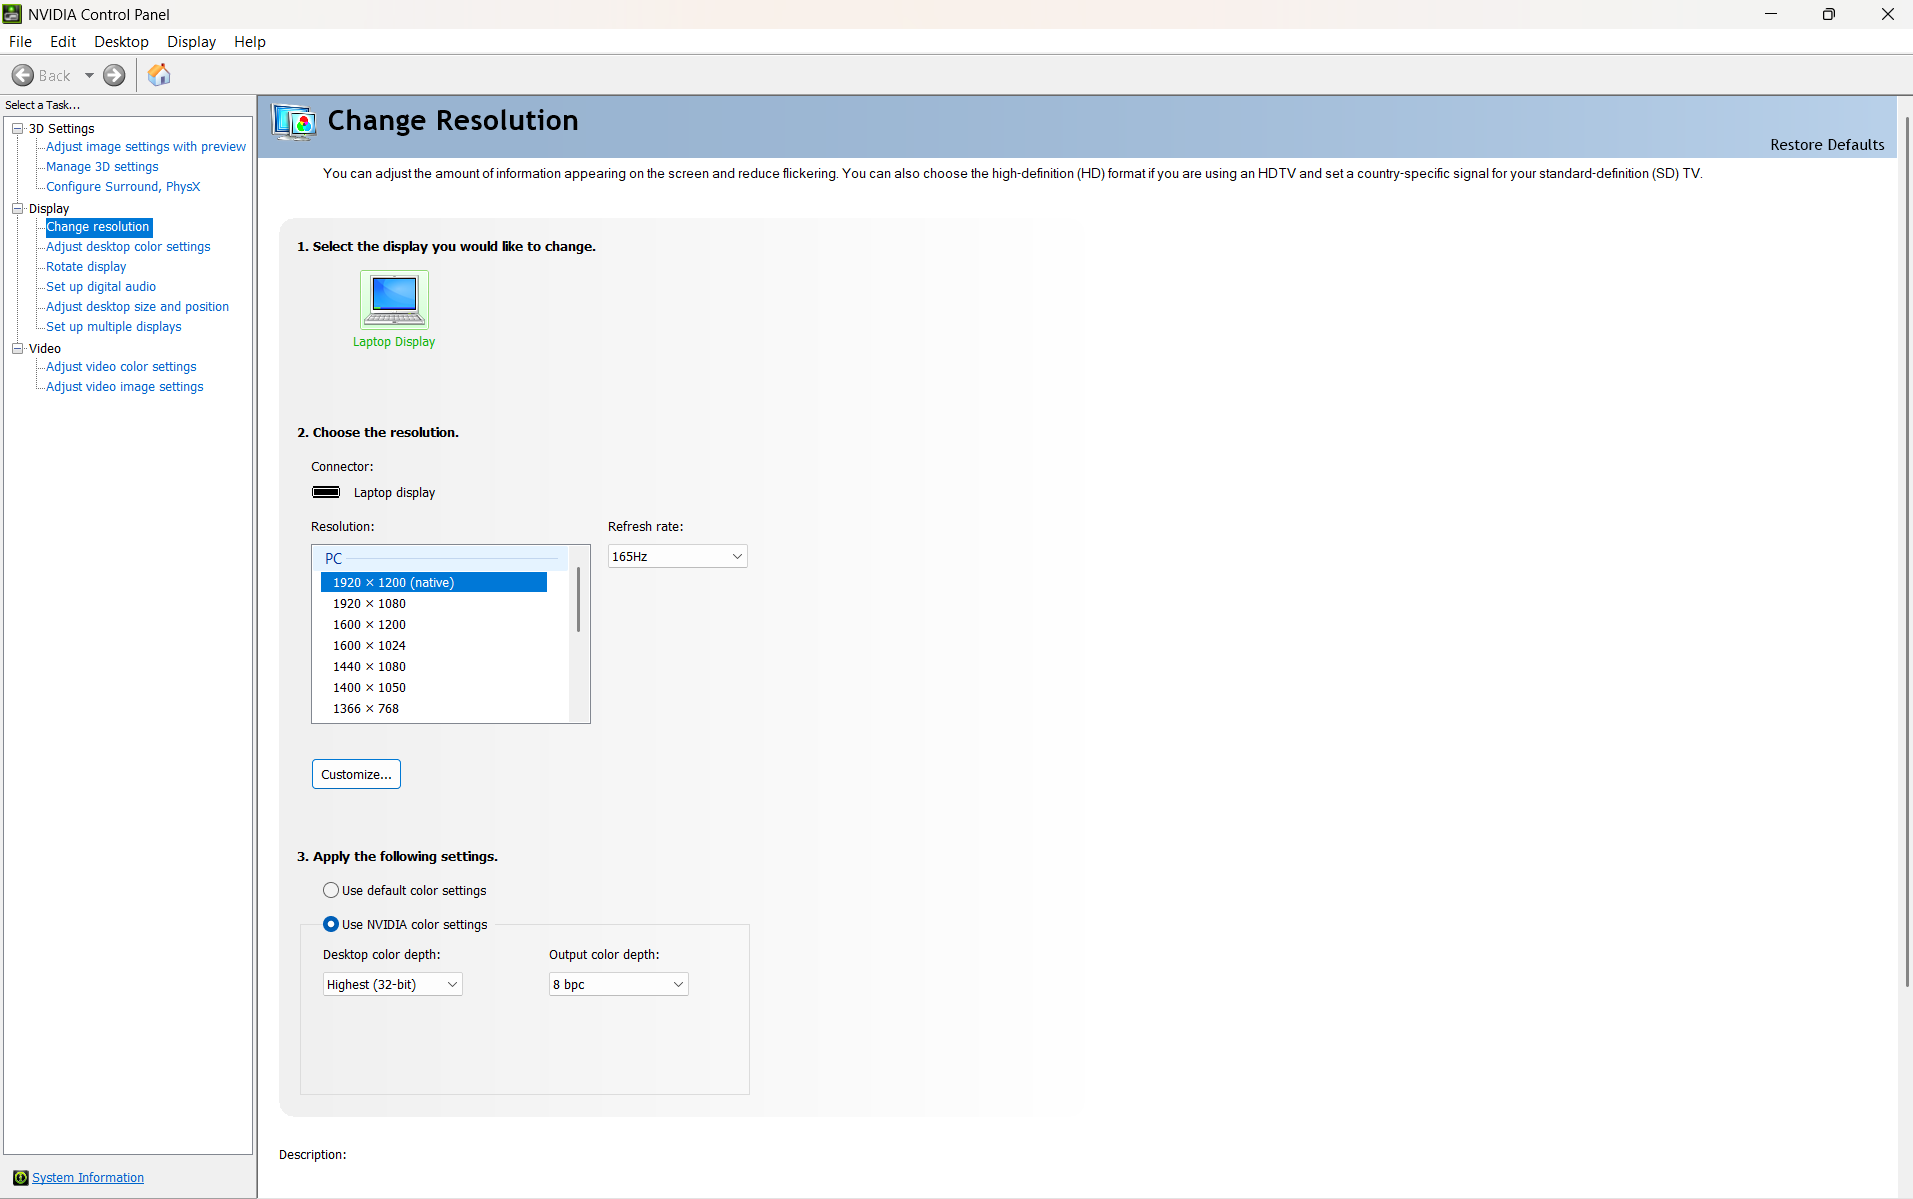The image size is (1913, 1199).
Task: Close the NVIDIA Control Panel
Action: (1887, 14)
